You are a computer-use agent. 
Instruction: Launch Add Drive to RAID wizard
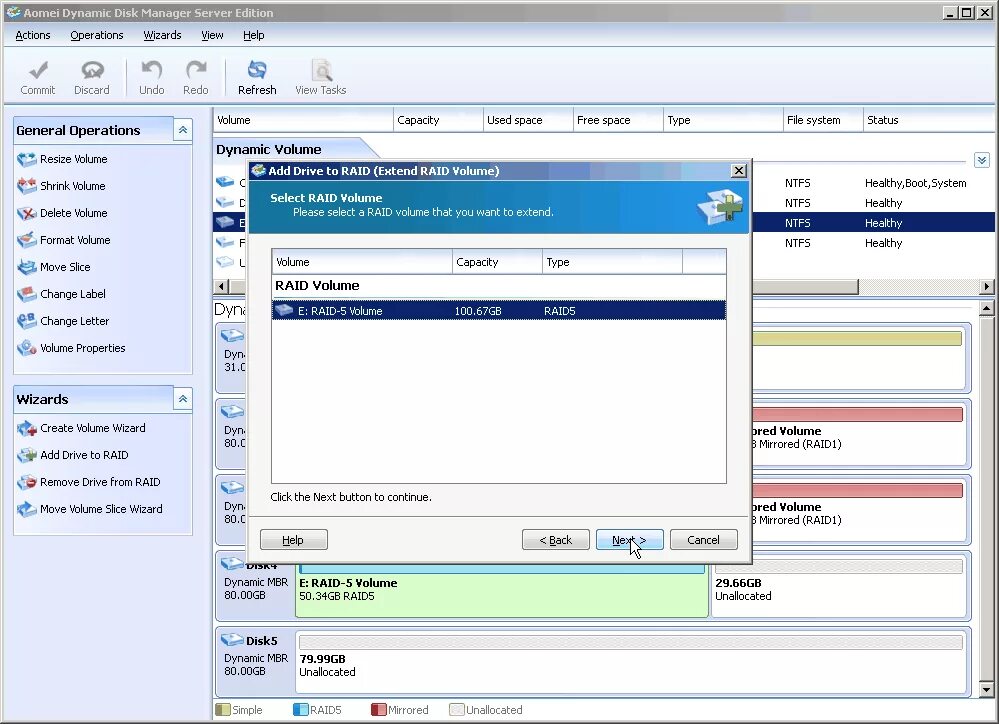click(x=73, y=455)
